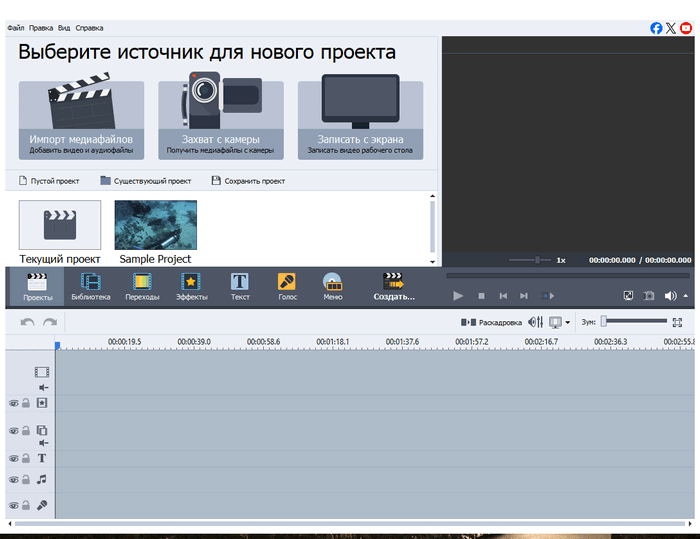700x539 pixels.
Task: Open the Файл menu
Action: tap(15, 28)
